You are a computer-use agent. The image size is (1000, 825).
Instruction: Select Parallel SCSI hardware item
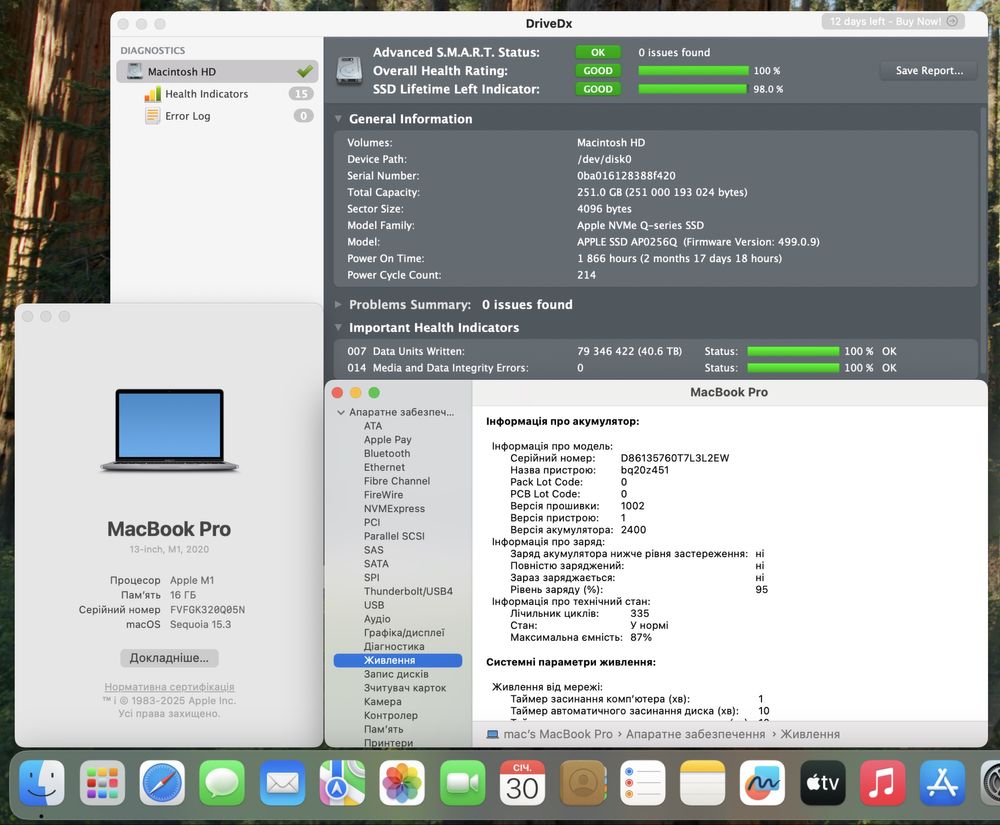(x=394, y=536)
